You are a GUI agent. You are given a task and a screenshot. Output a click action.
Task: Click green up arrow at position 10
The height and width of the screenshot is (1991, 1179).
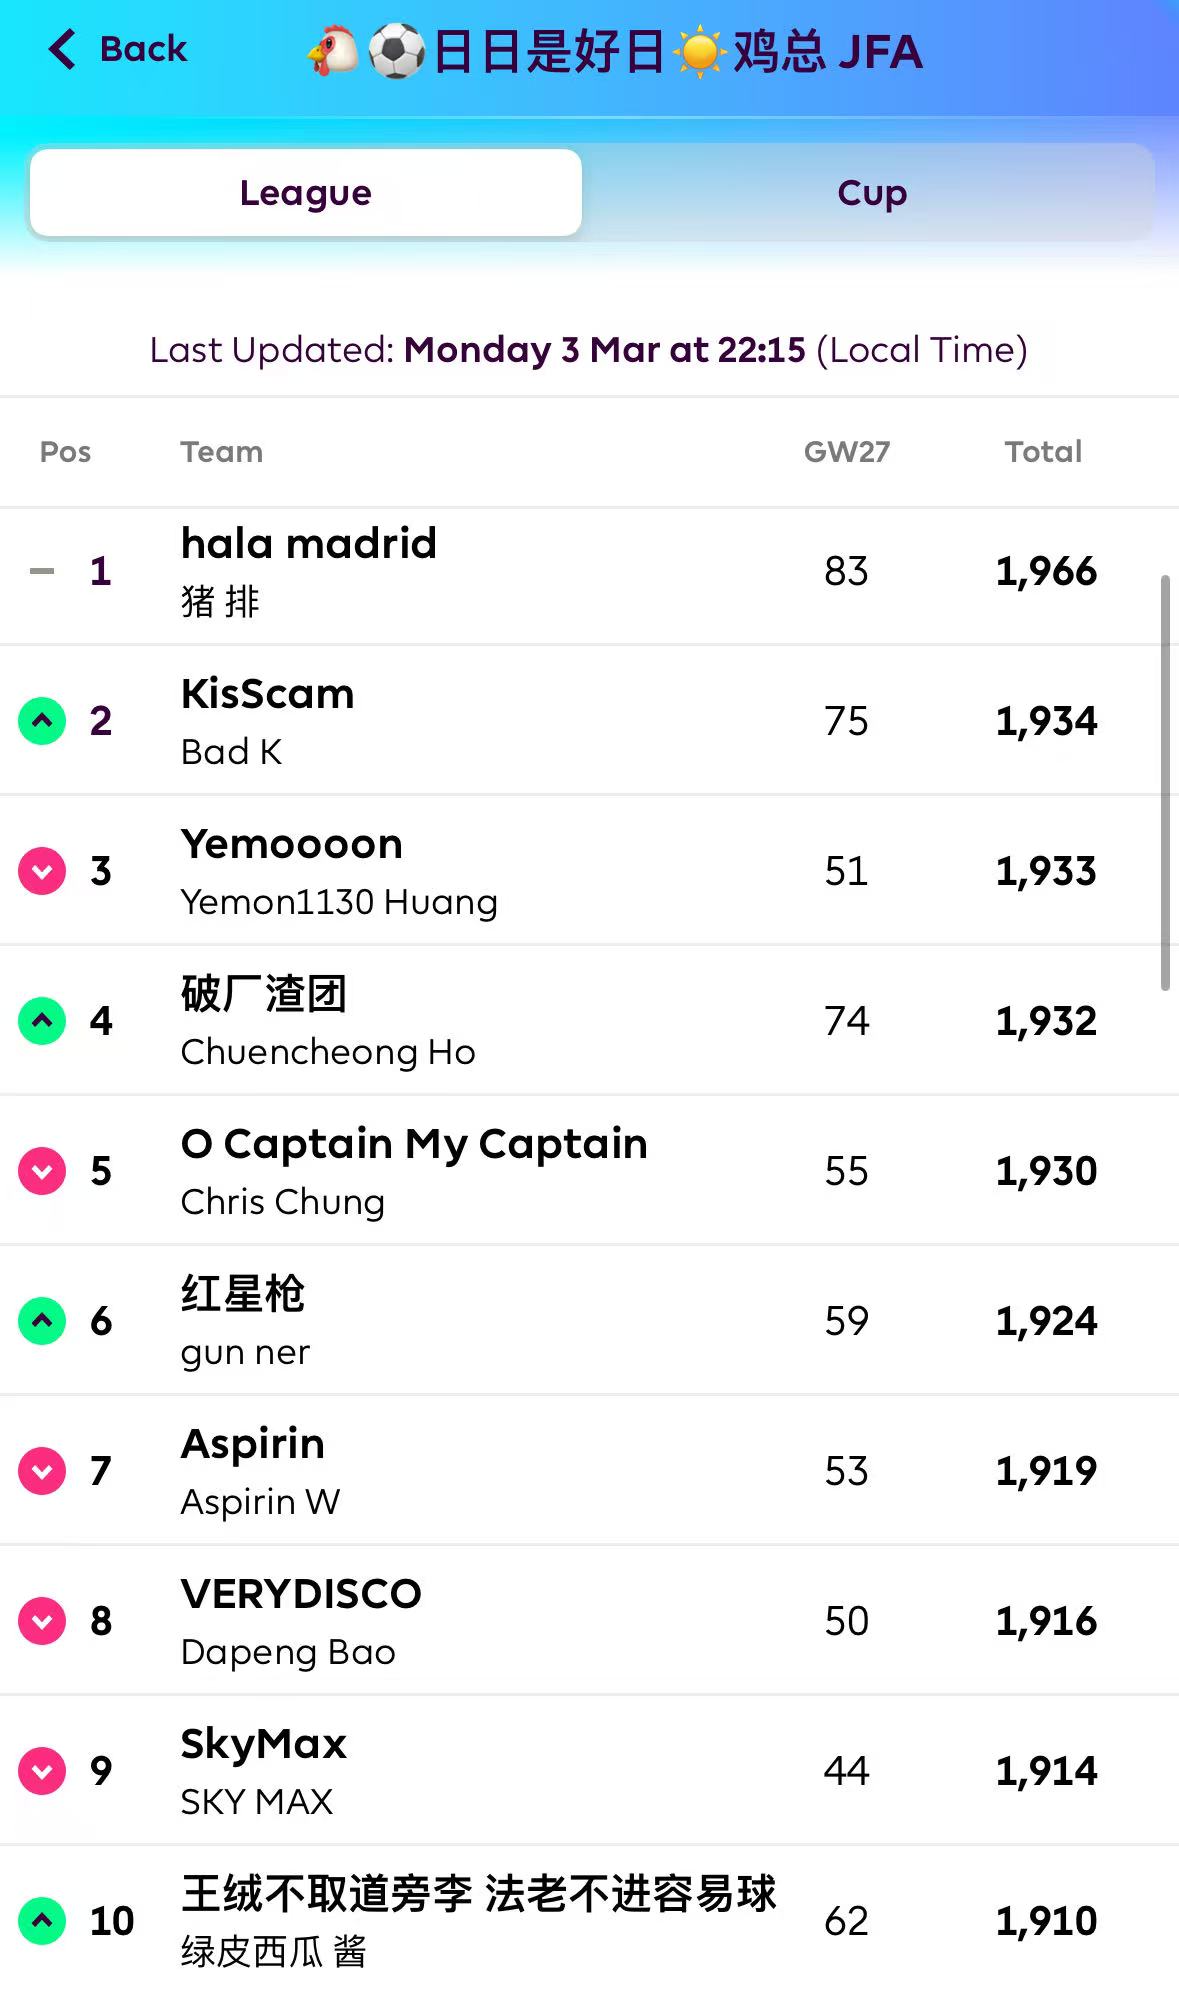(42, 1921)
